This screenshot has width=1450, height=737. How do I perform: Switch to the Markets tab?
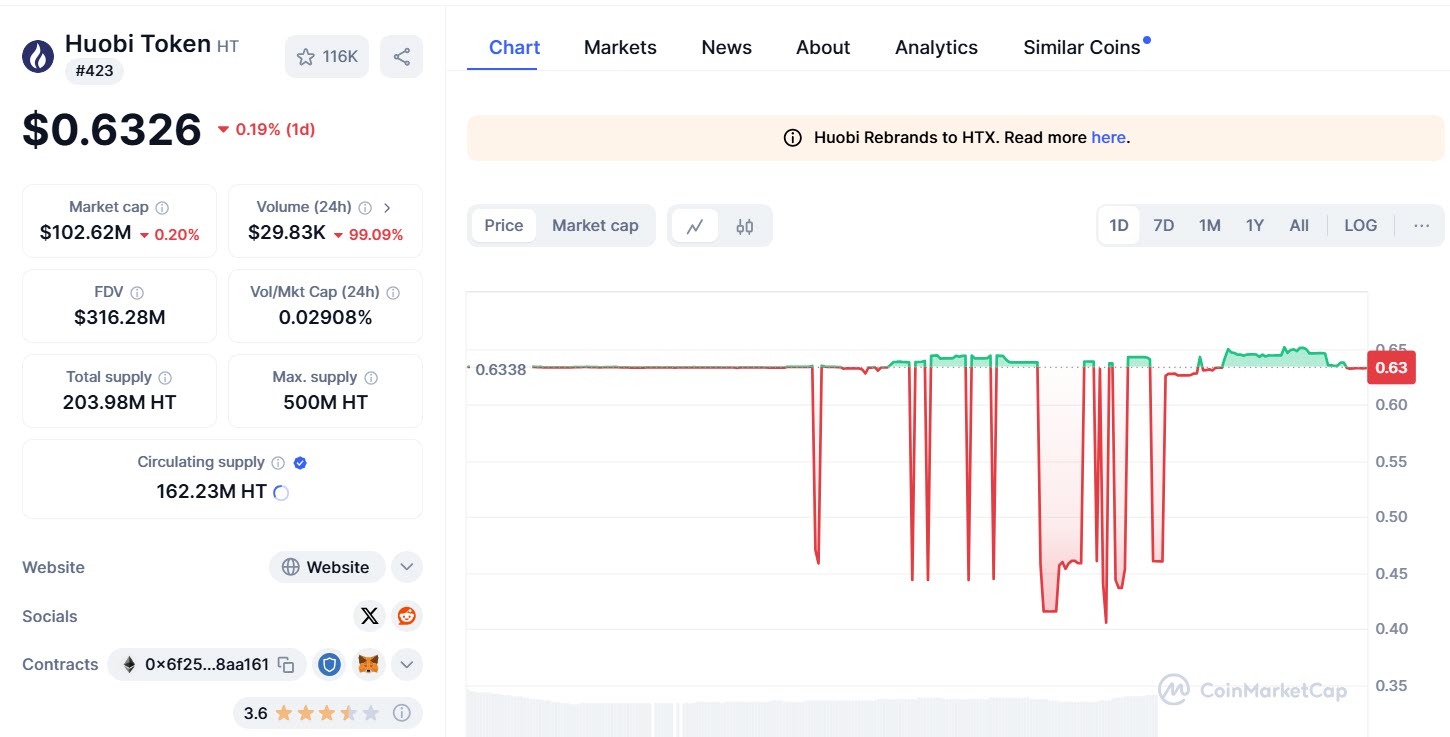point(620,47)
